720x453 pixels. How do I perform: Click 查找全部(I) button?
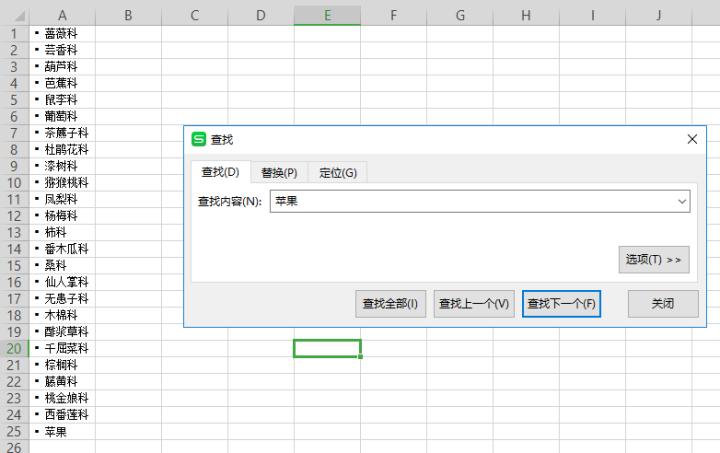pos(390,303)
